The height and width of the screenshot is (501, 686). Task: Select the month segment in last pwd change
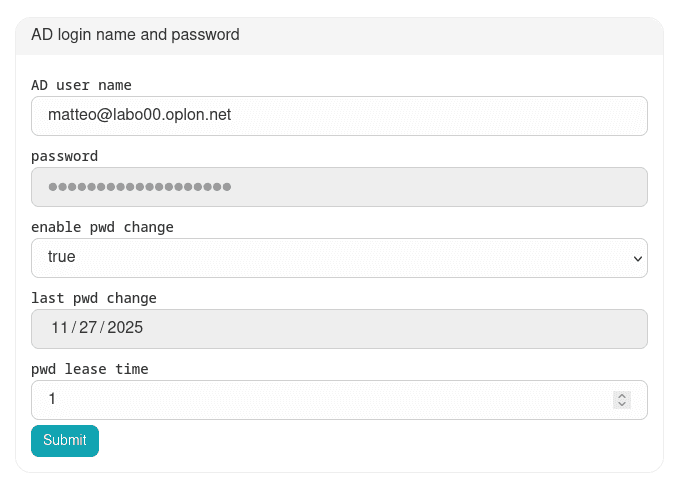pyautogui.click(x=59, y=329)
